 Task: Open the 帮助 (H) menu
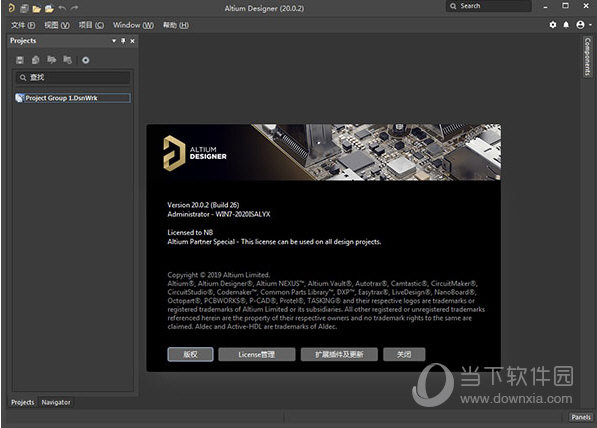[176, 25]
